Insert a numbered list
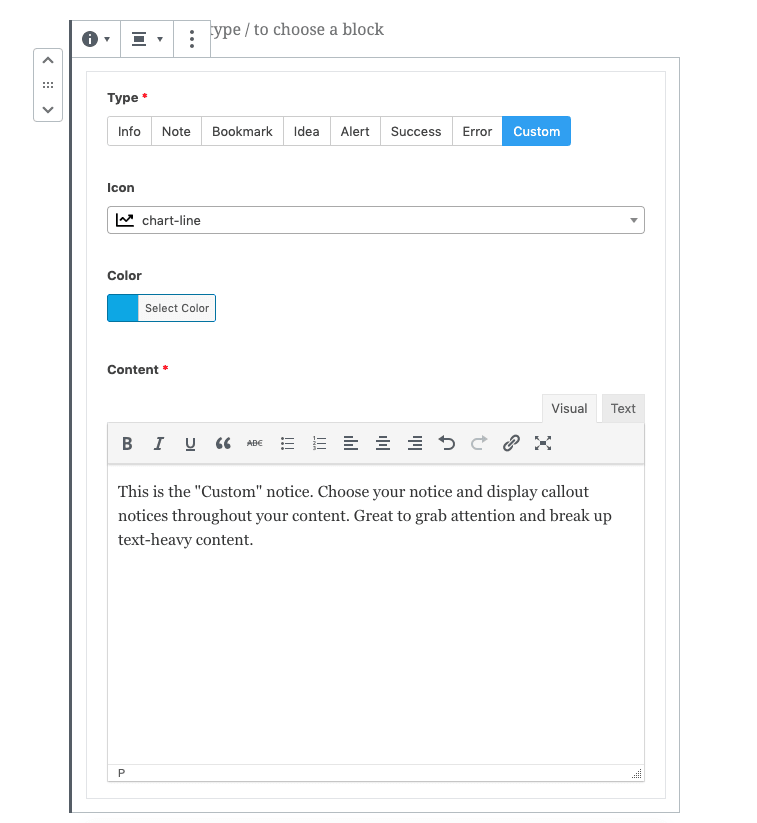 319,444
